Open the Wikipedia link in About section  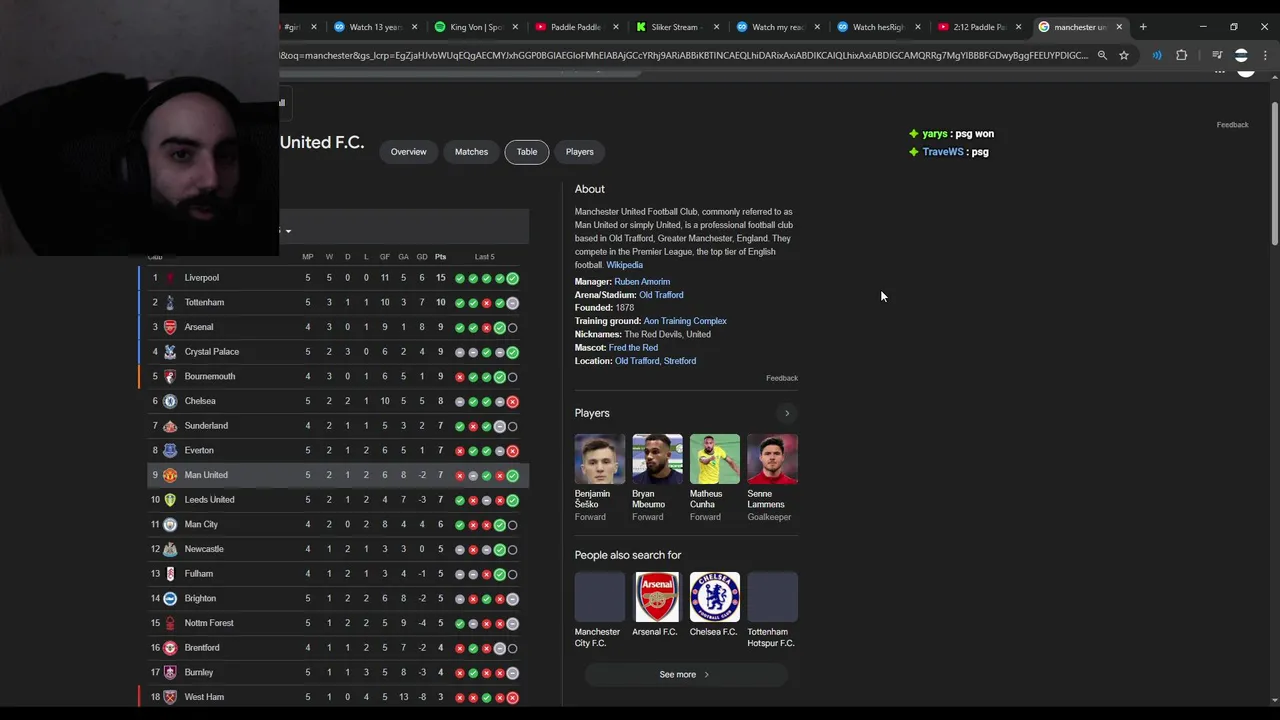pyautogui.click(x=624, y=265)
